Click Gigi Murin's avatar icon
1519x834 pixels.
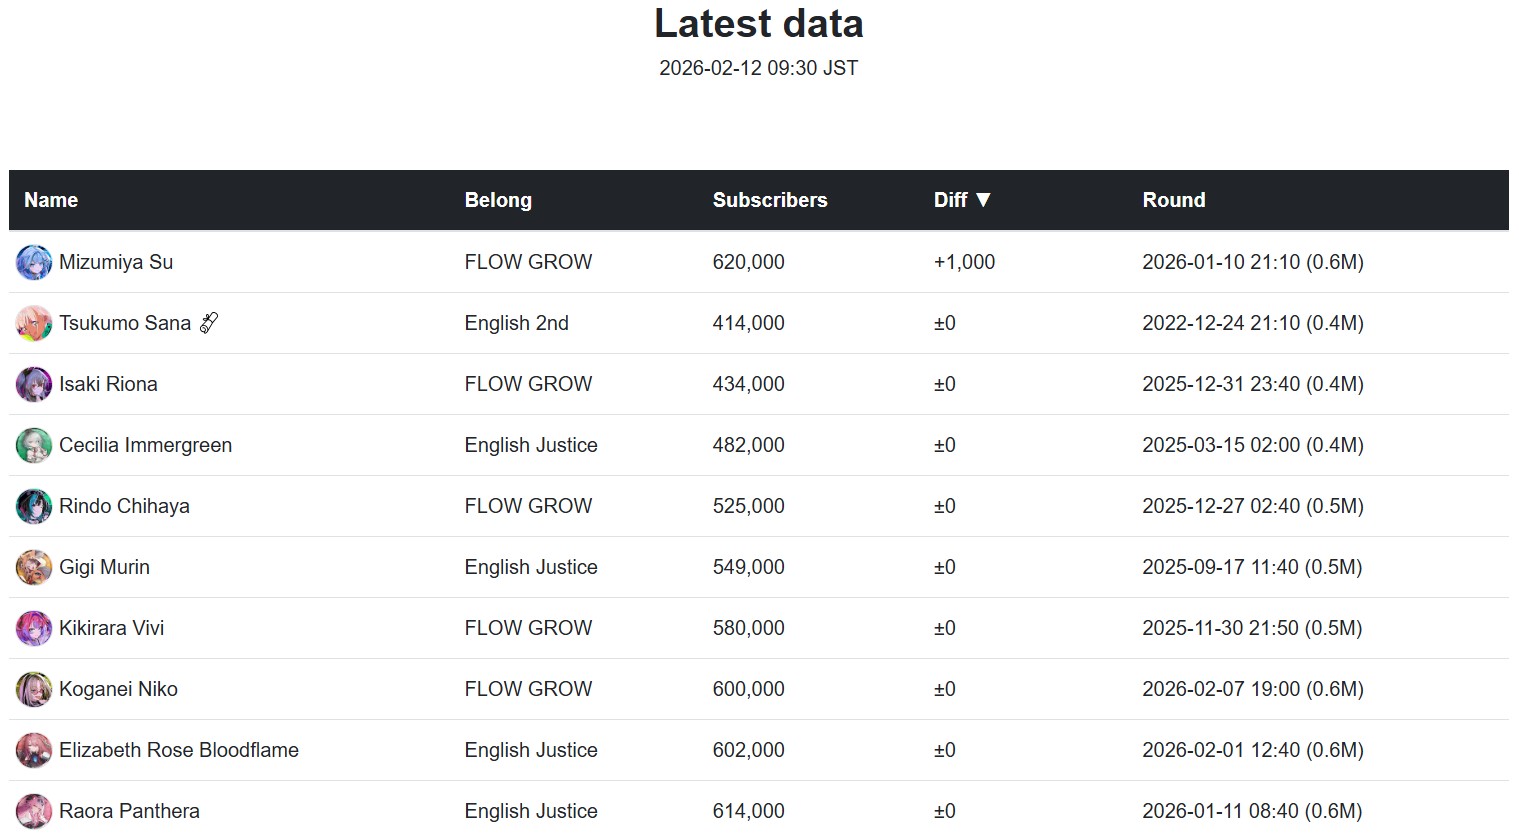pyautogui.click(x=34, y=568)
